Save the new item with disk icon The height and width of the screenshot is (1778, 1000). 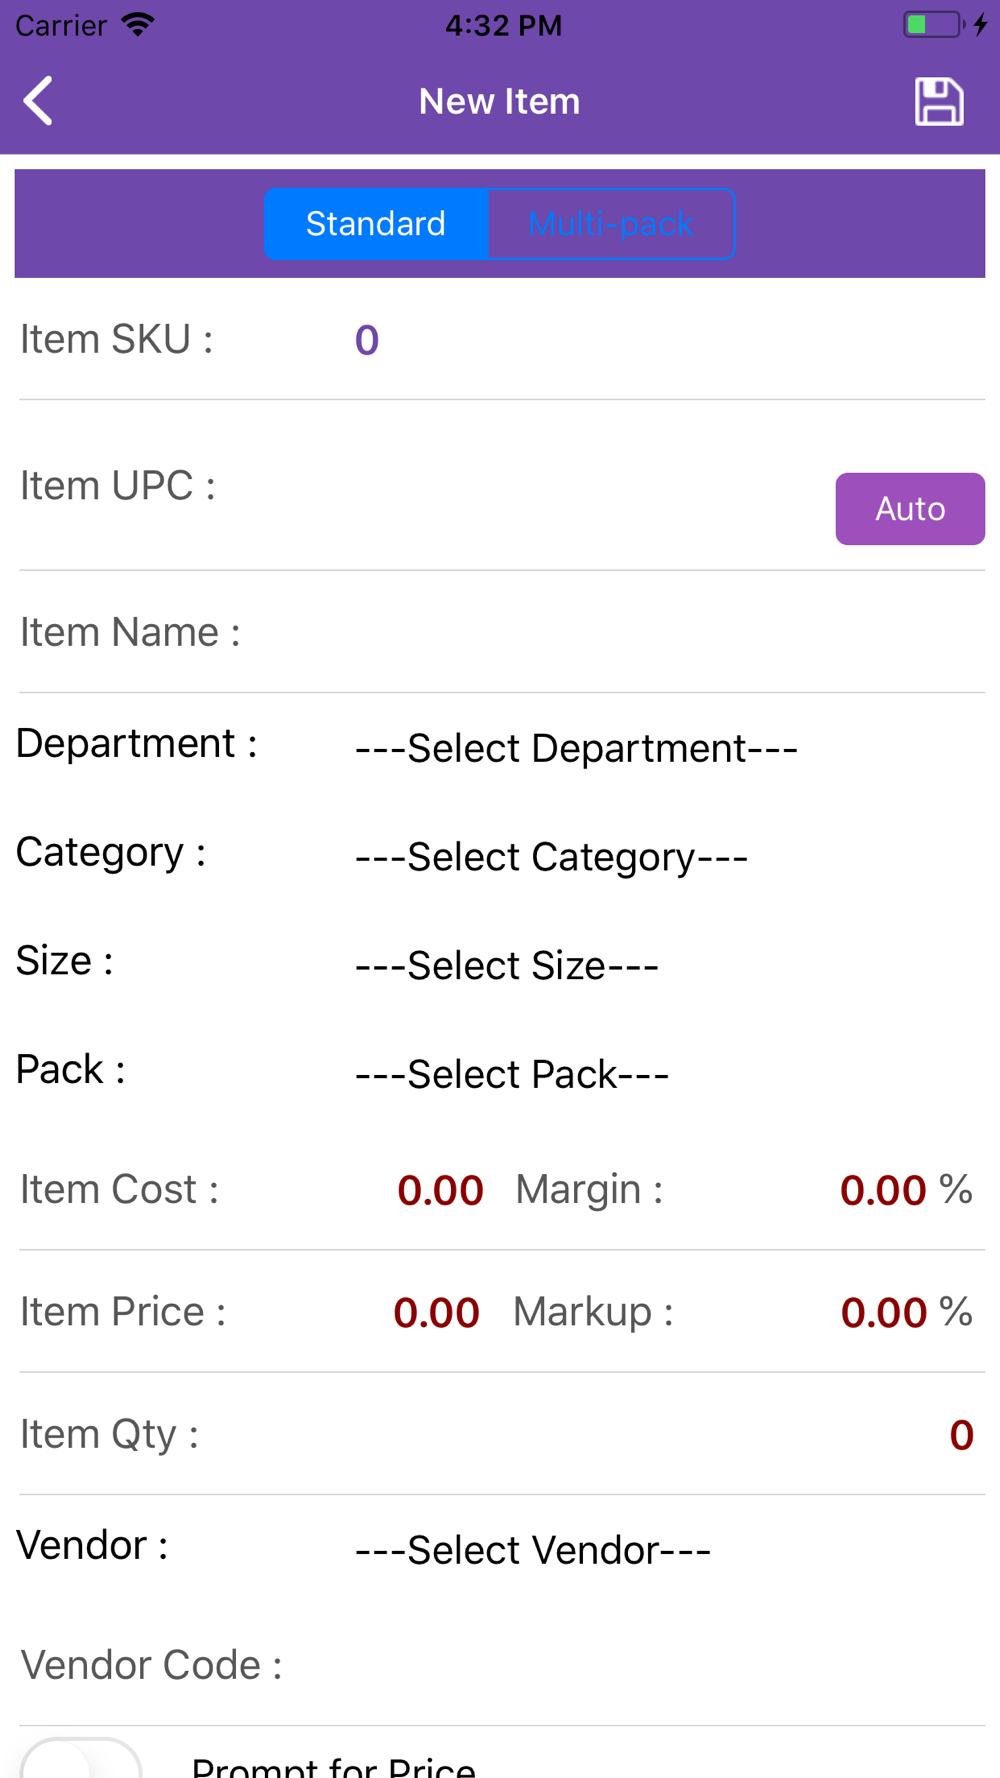[939, 101]
